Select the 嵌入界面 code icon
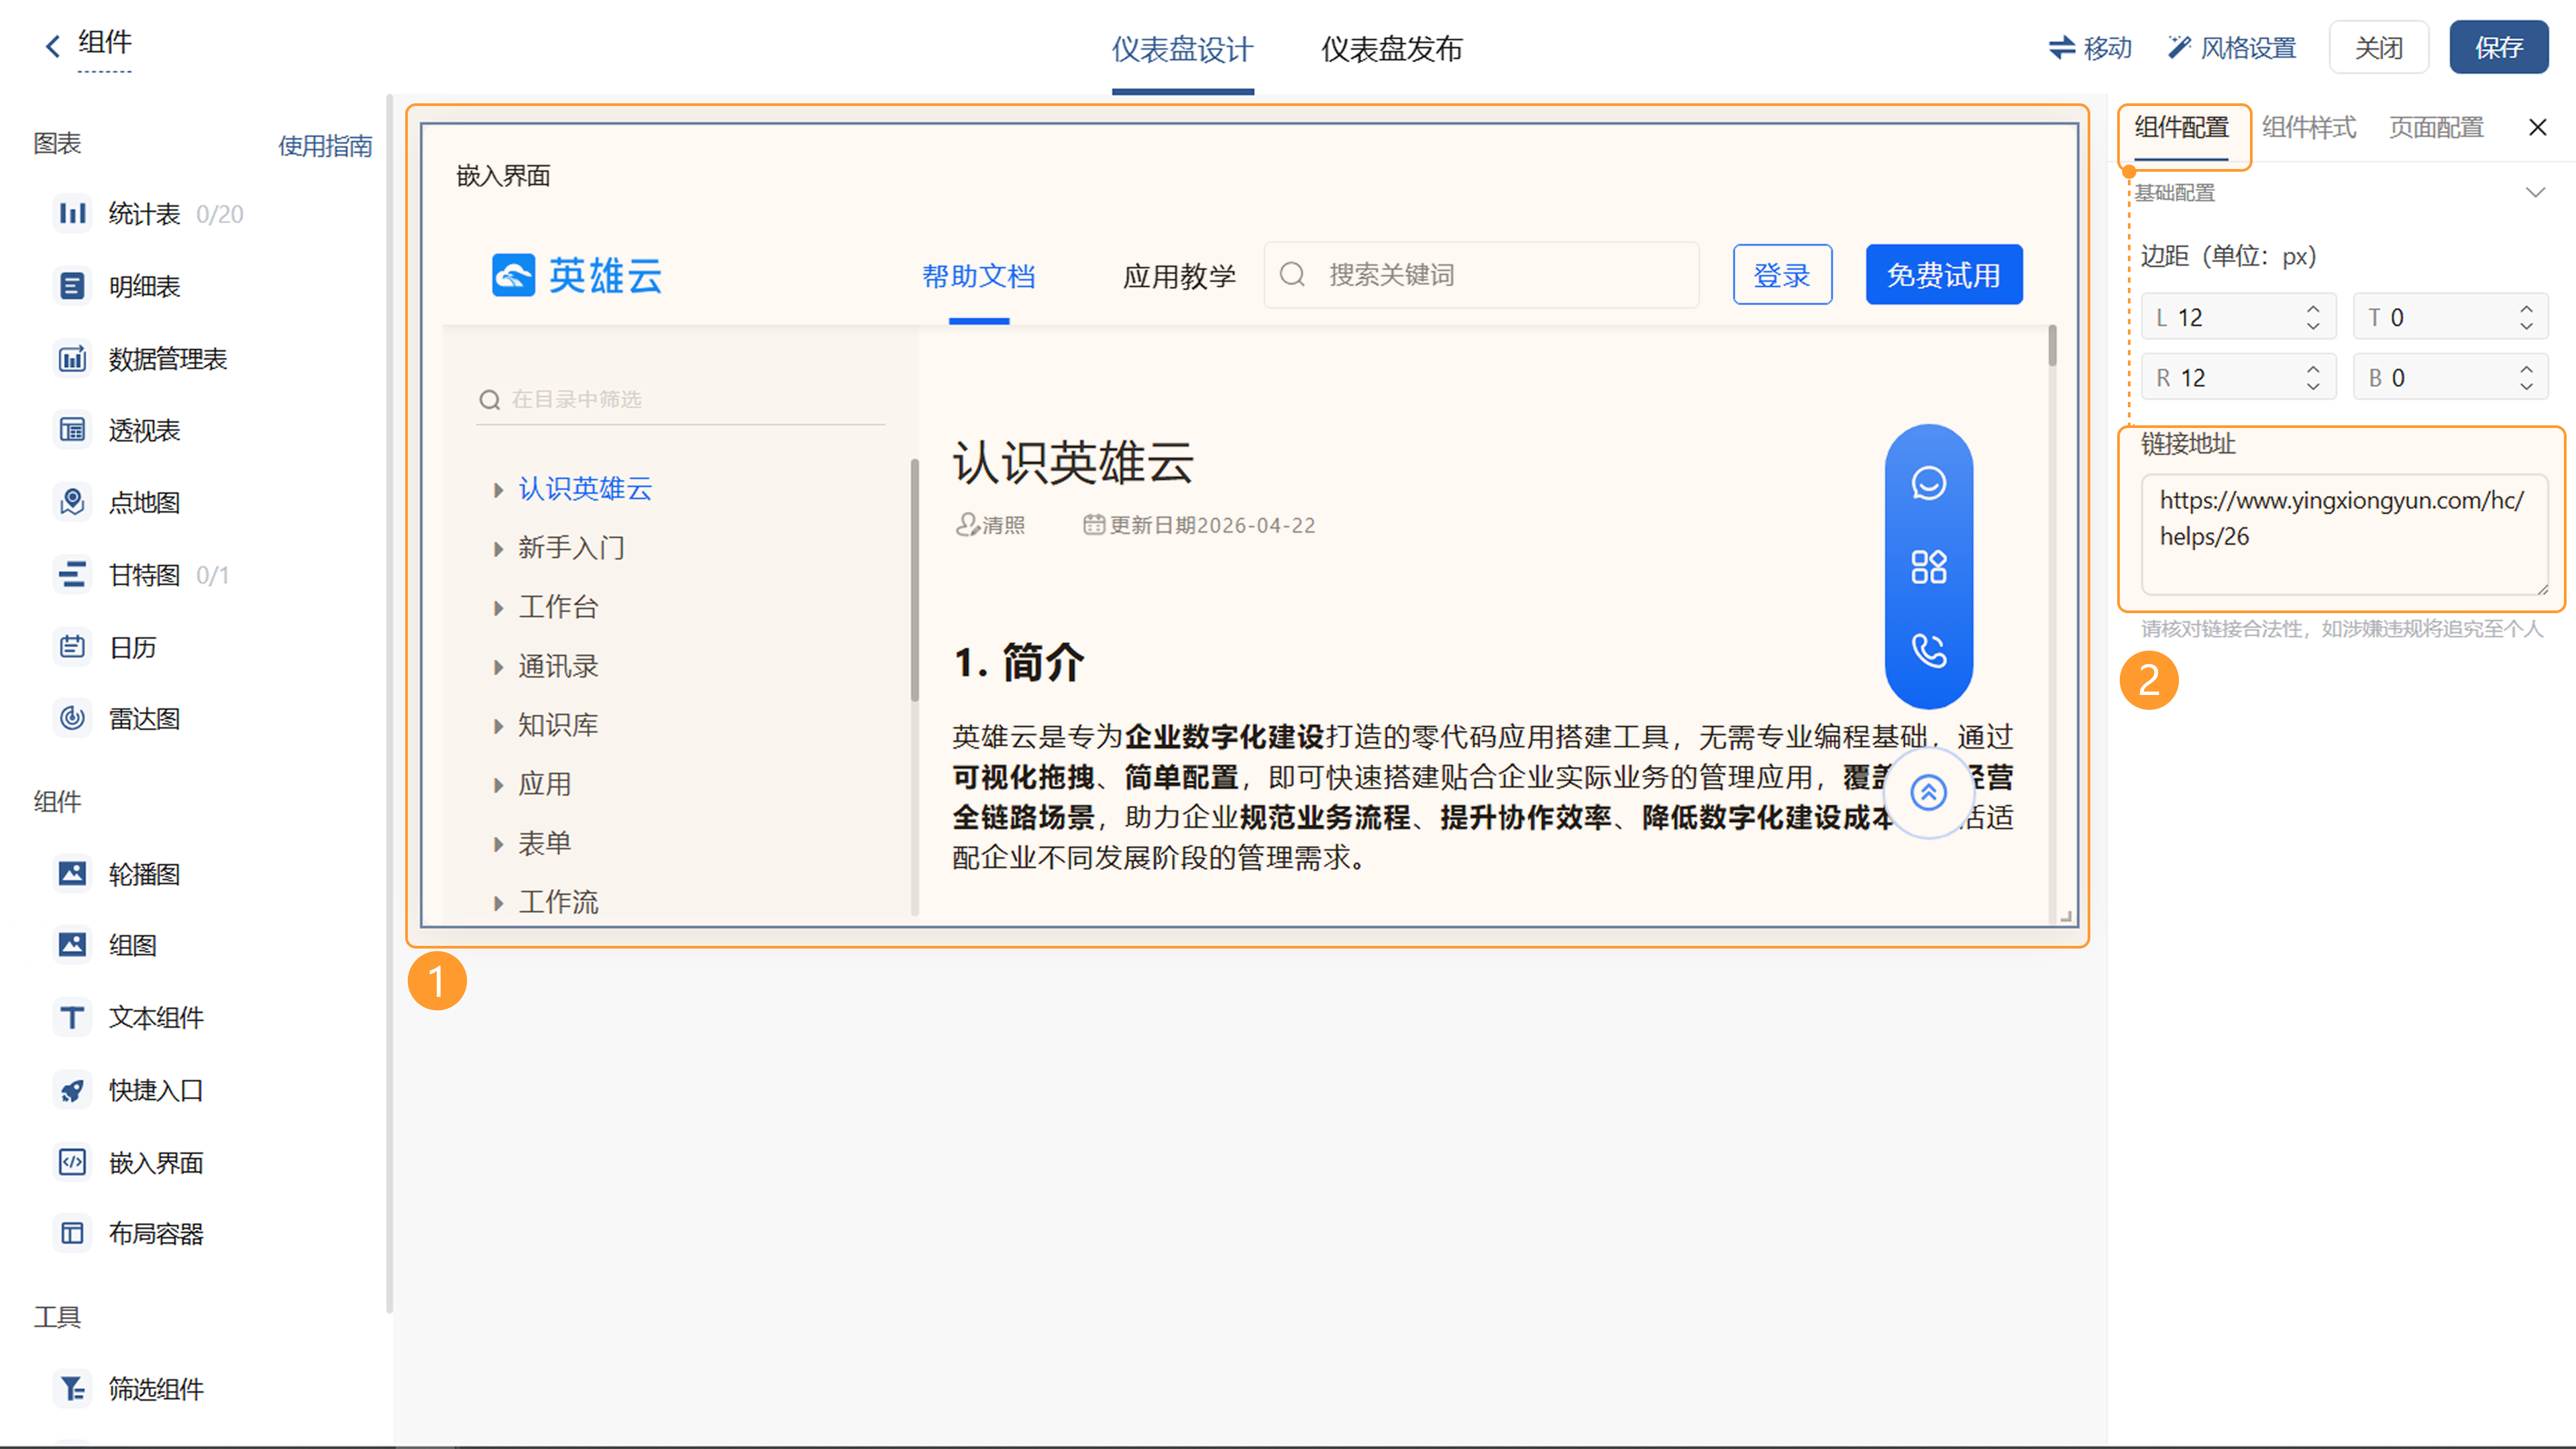 tap(72, 1162)
